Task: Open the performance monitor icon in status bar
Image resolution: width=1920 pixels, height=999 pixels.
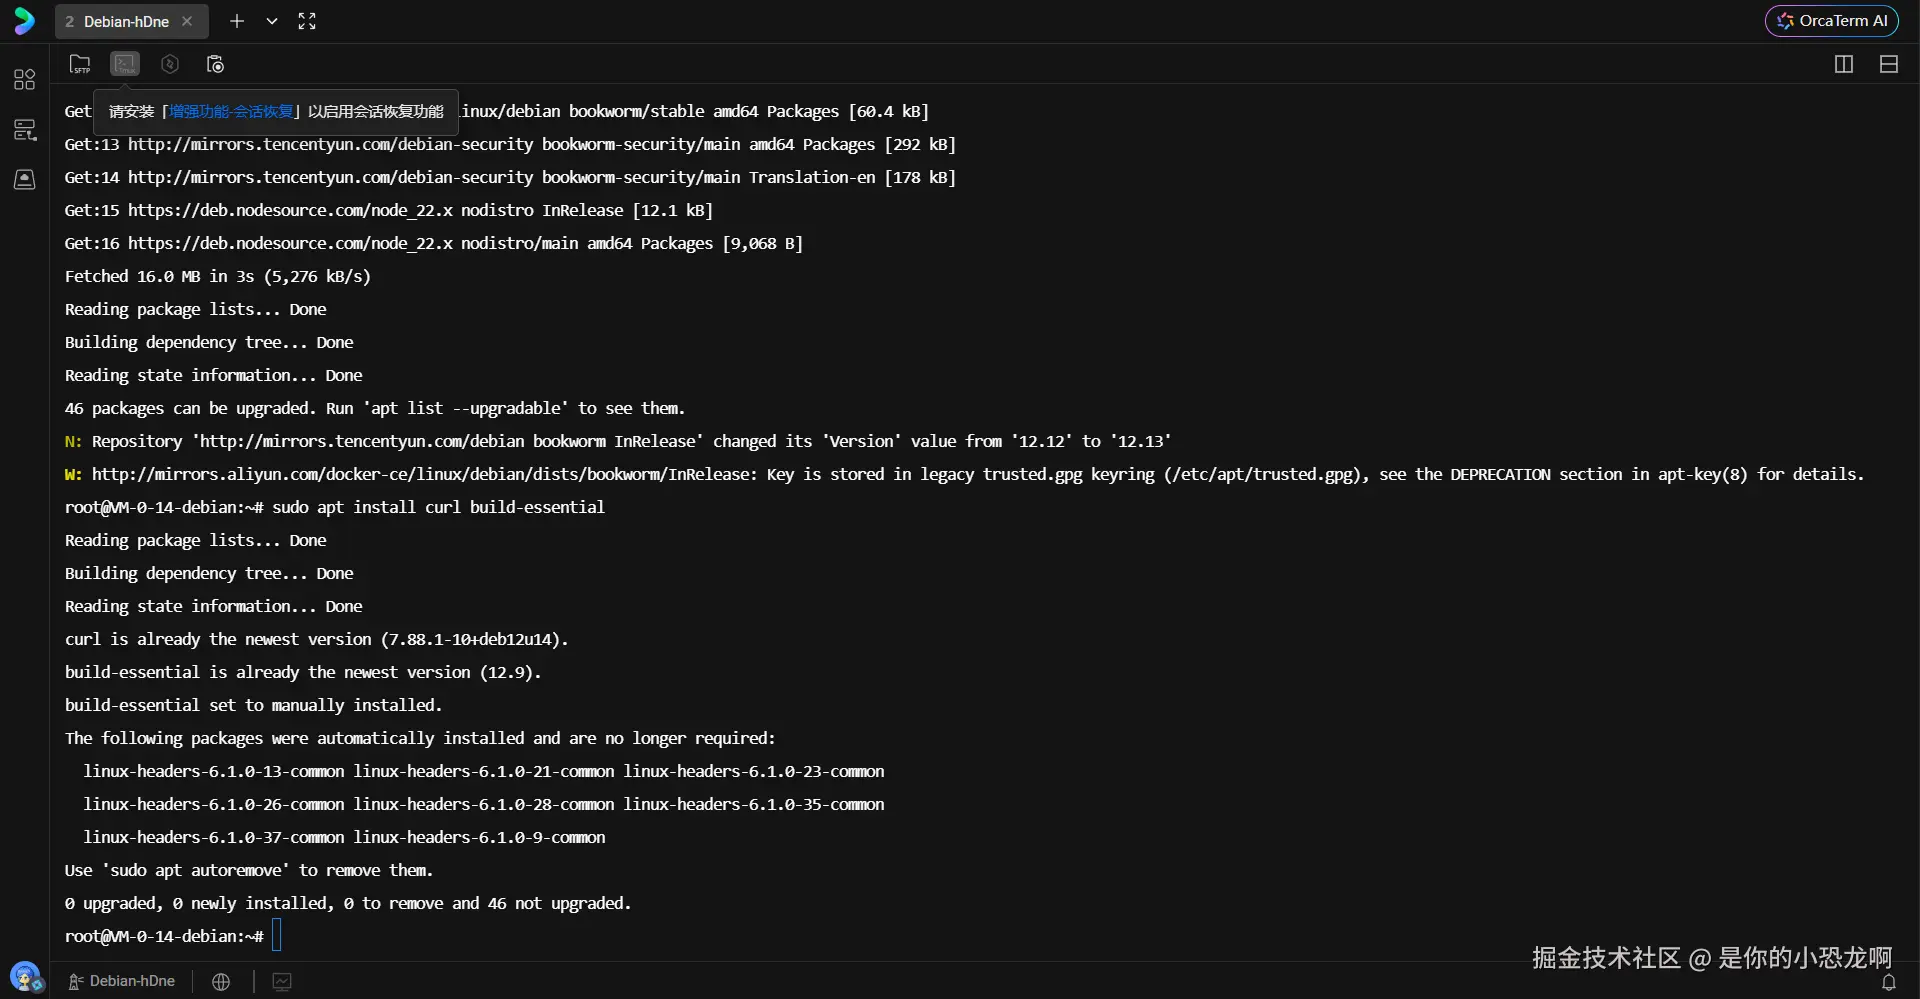Action: click(x=281, y=981)
